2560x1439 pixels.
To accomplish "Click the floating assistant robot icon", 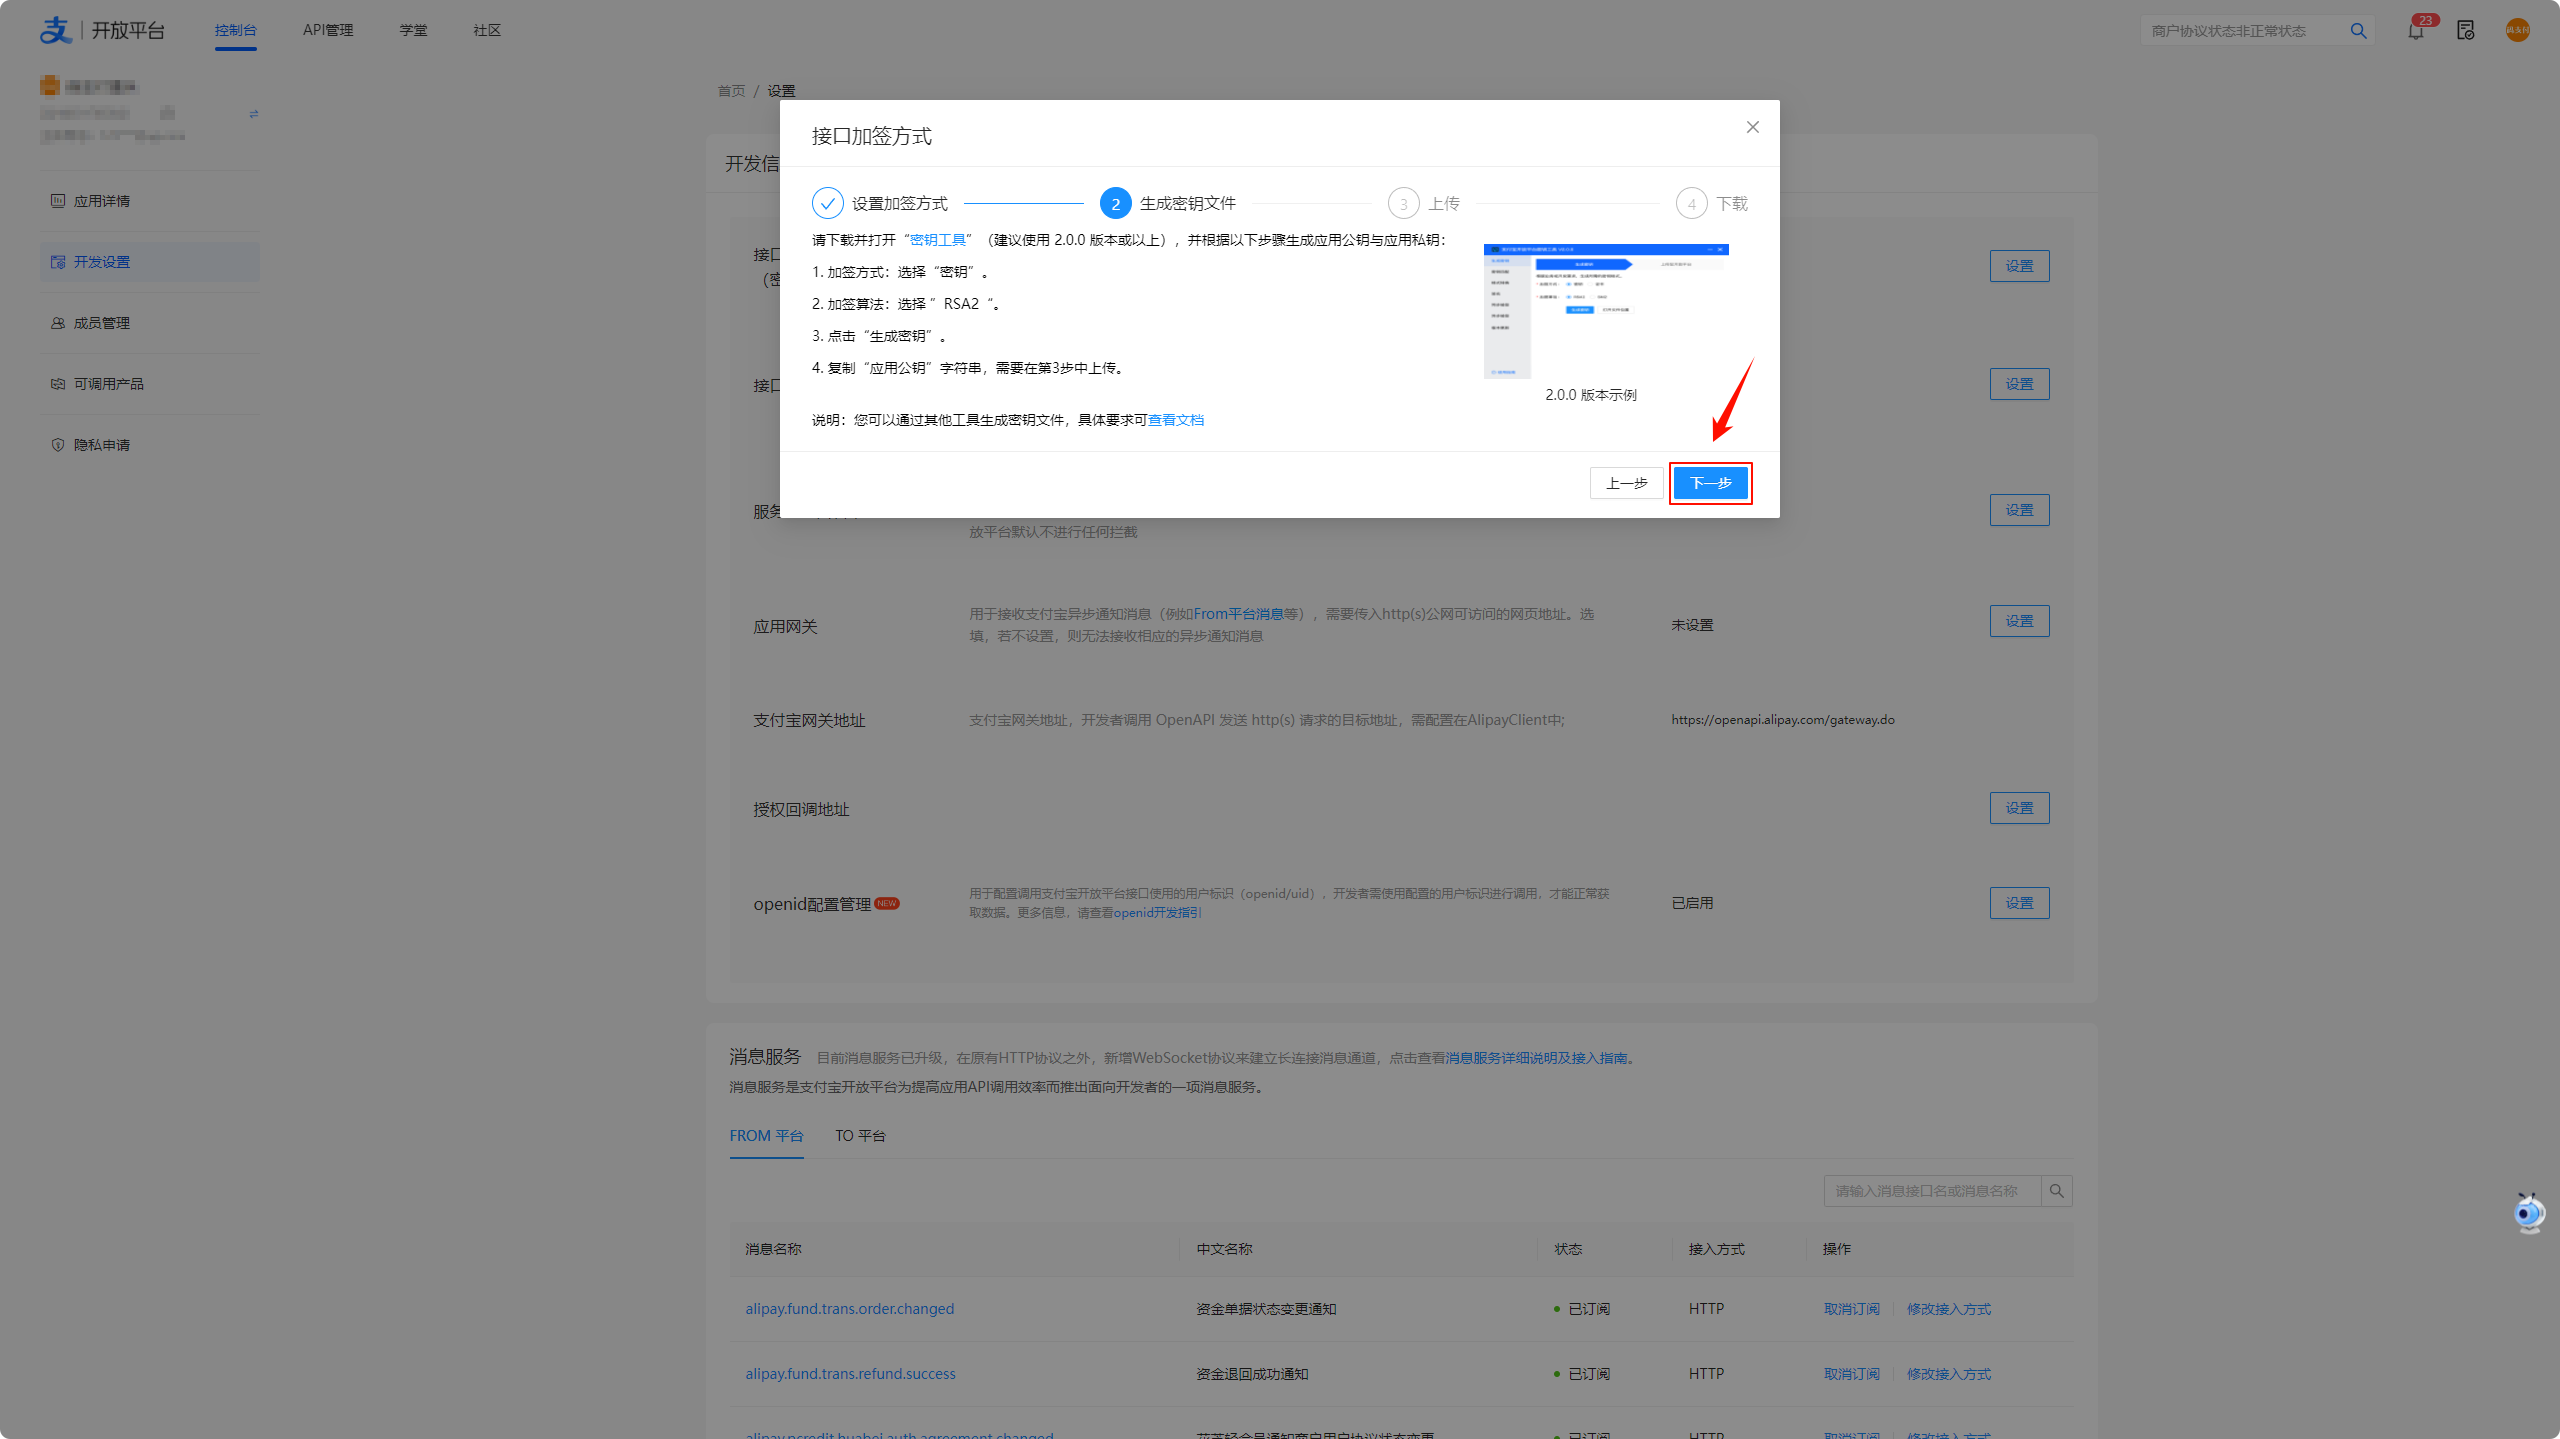I will 2528,1213.
